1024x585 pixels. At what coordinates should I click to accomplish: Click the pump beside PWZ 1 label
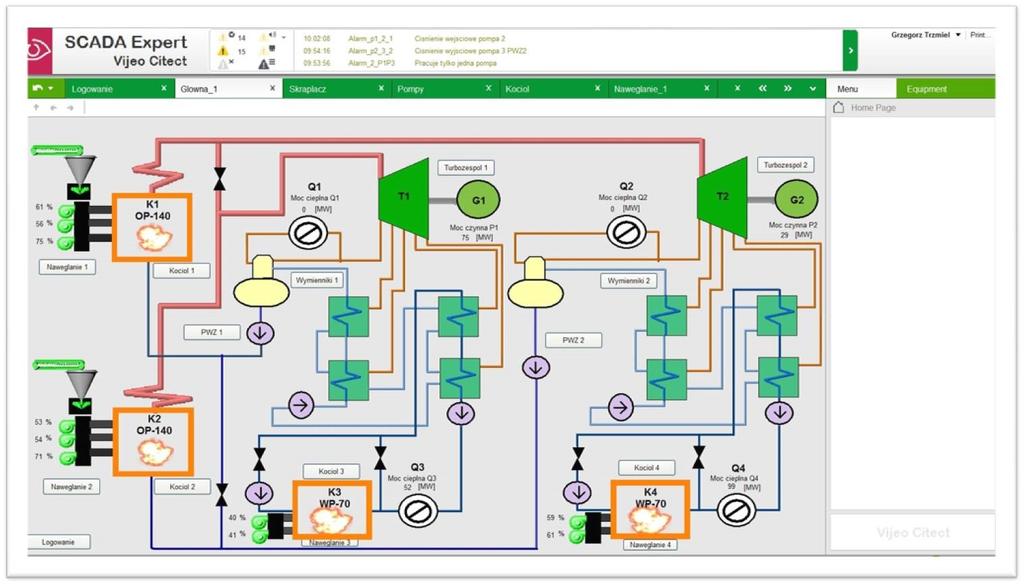(261, 333)
